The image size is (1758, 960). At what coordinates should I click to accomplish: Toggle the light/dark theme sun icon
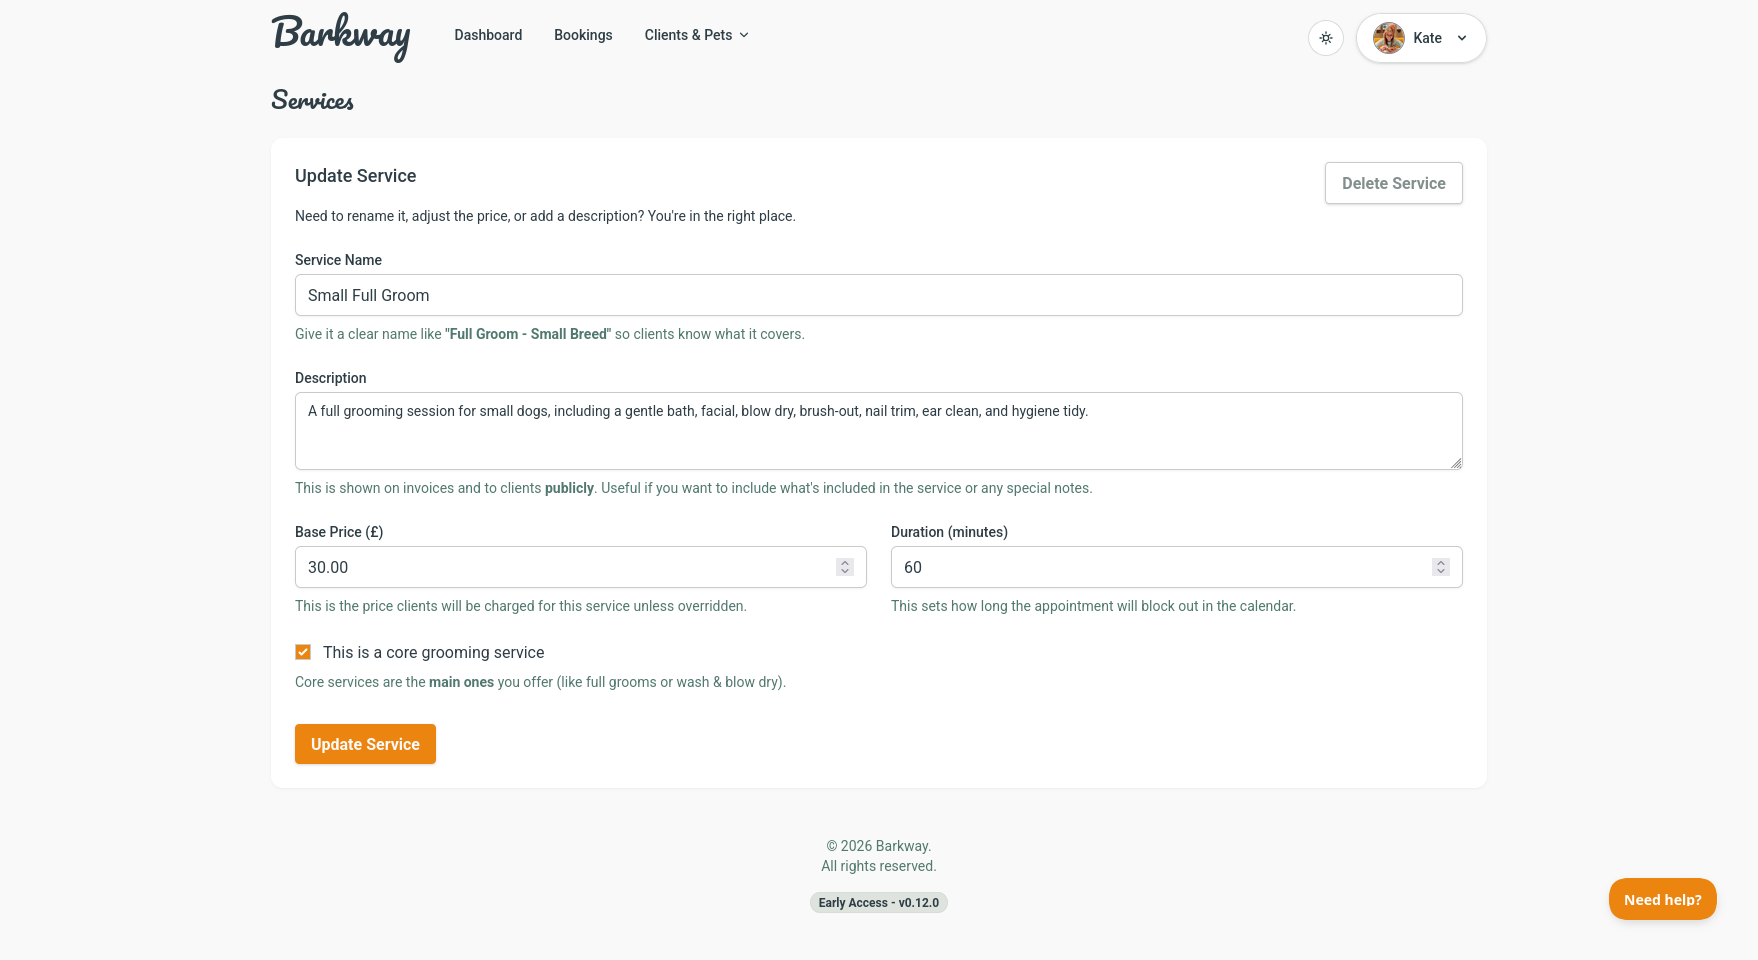pyautogui.click(x=1325, y=38)
